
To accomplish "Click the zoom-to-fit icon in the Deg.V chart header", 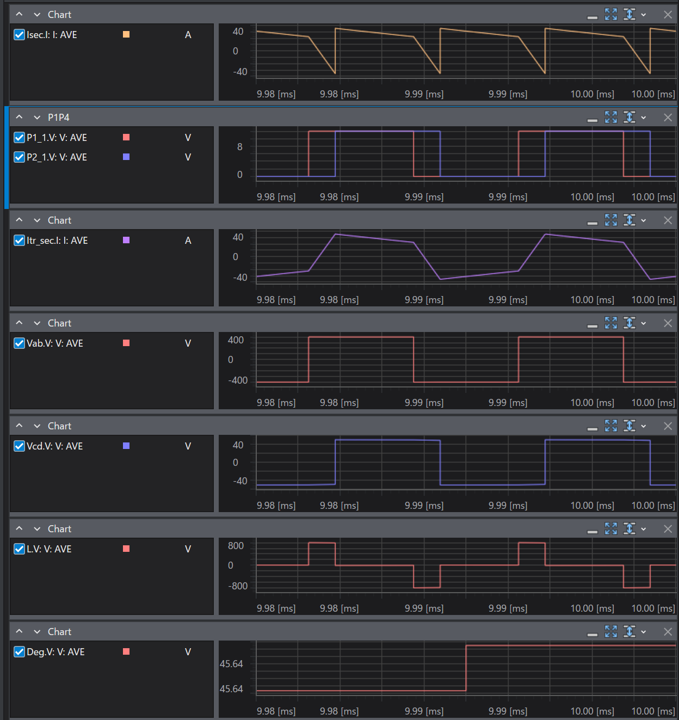I will click(x=611, y=632).
